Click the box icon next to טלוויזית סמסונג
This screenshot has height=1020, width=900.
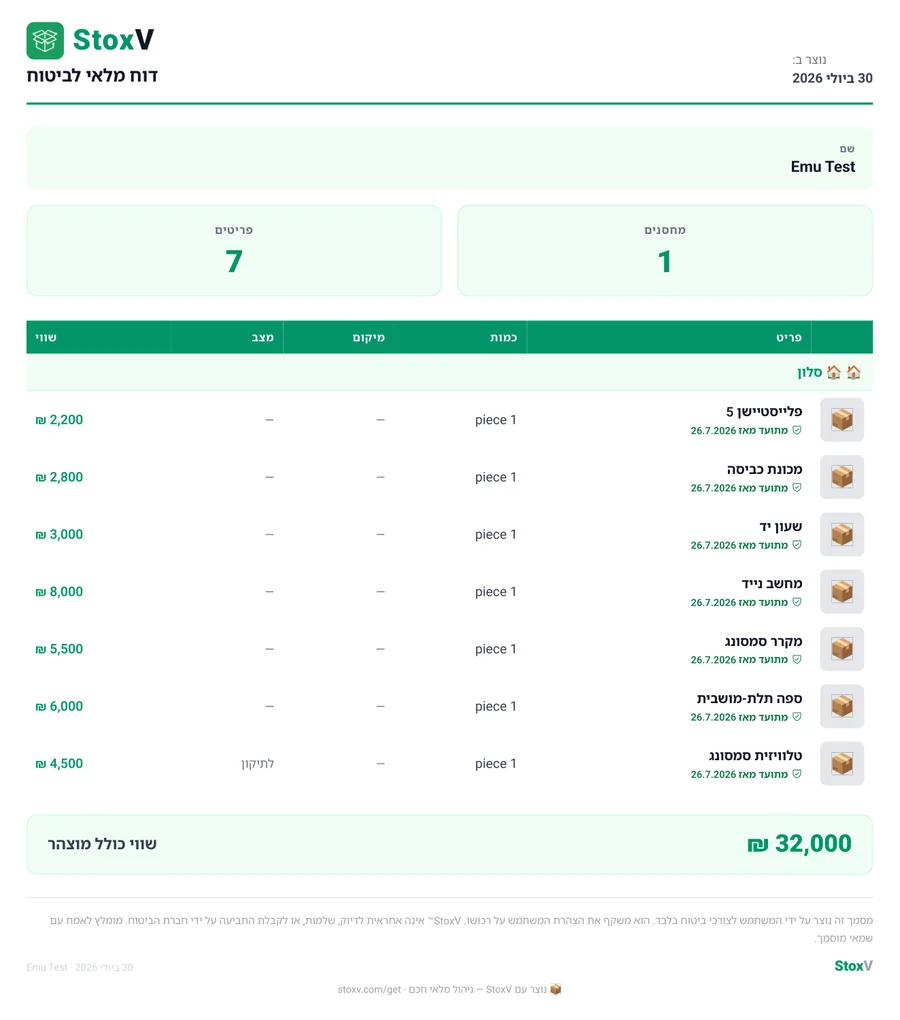[x=841, y=763]
